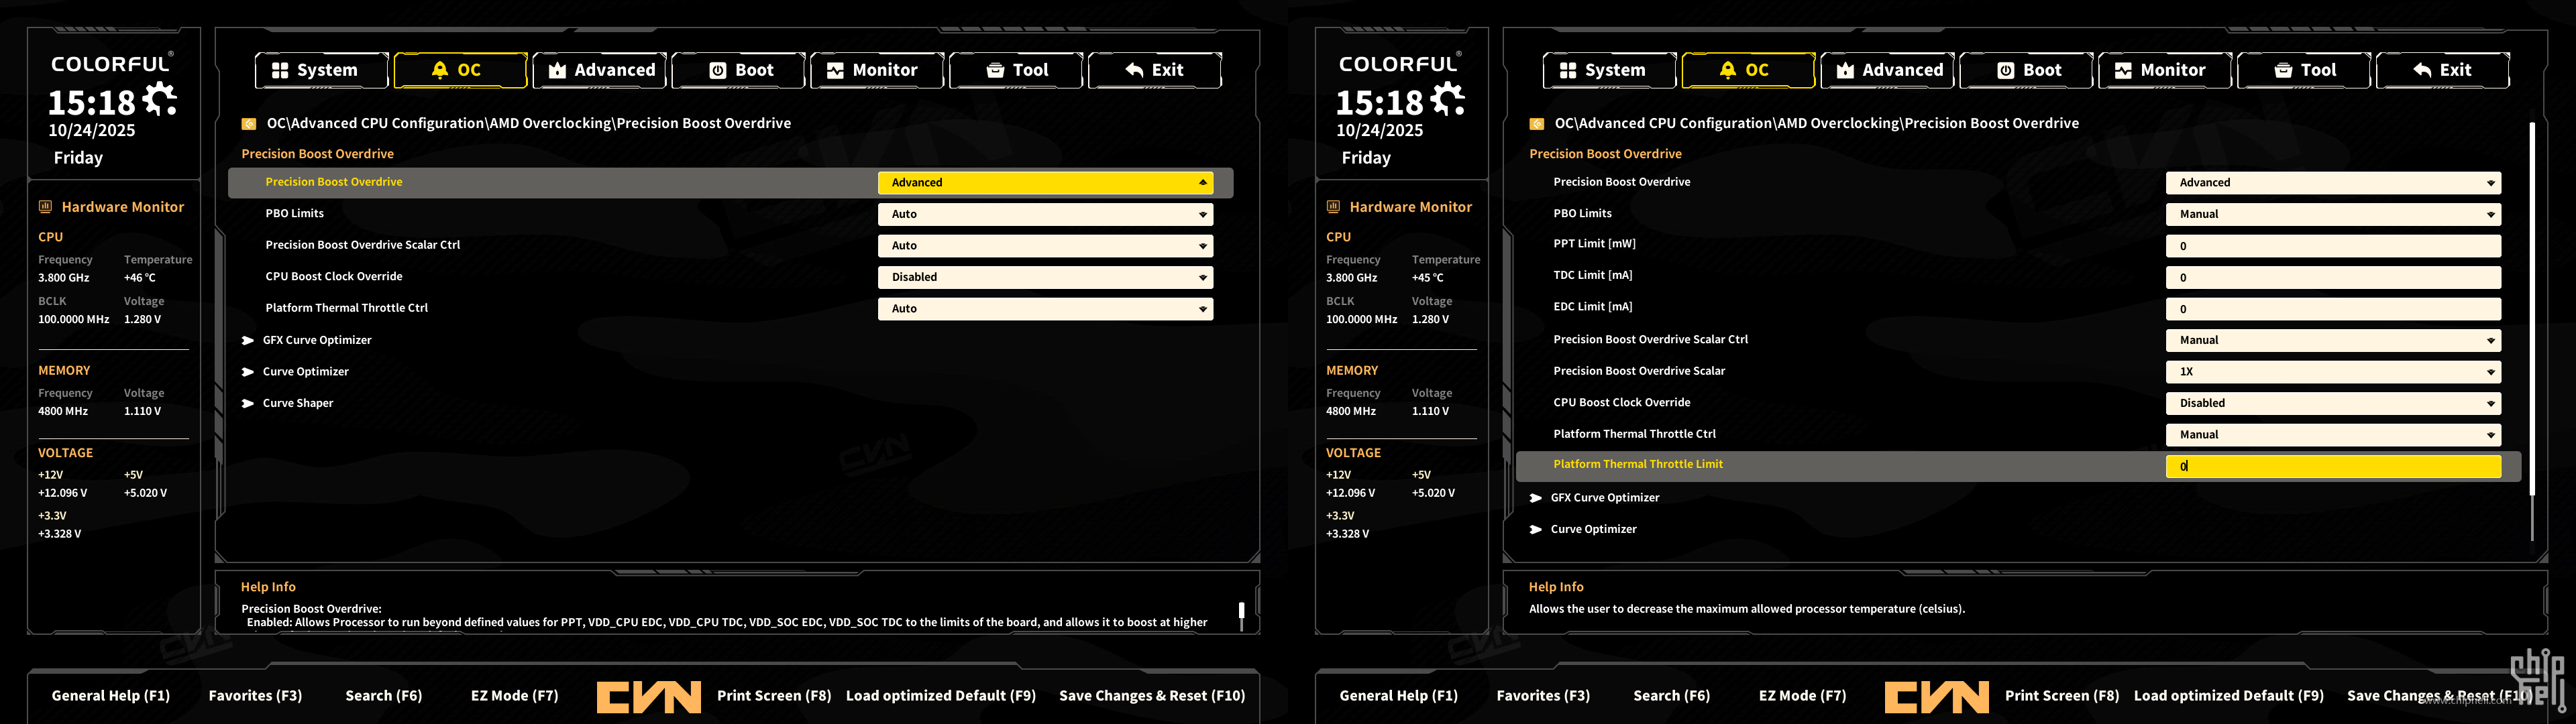
Task: Expand the right screen's GFX Curve Optimizer
Action: [1604, 498]
